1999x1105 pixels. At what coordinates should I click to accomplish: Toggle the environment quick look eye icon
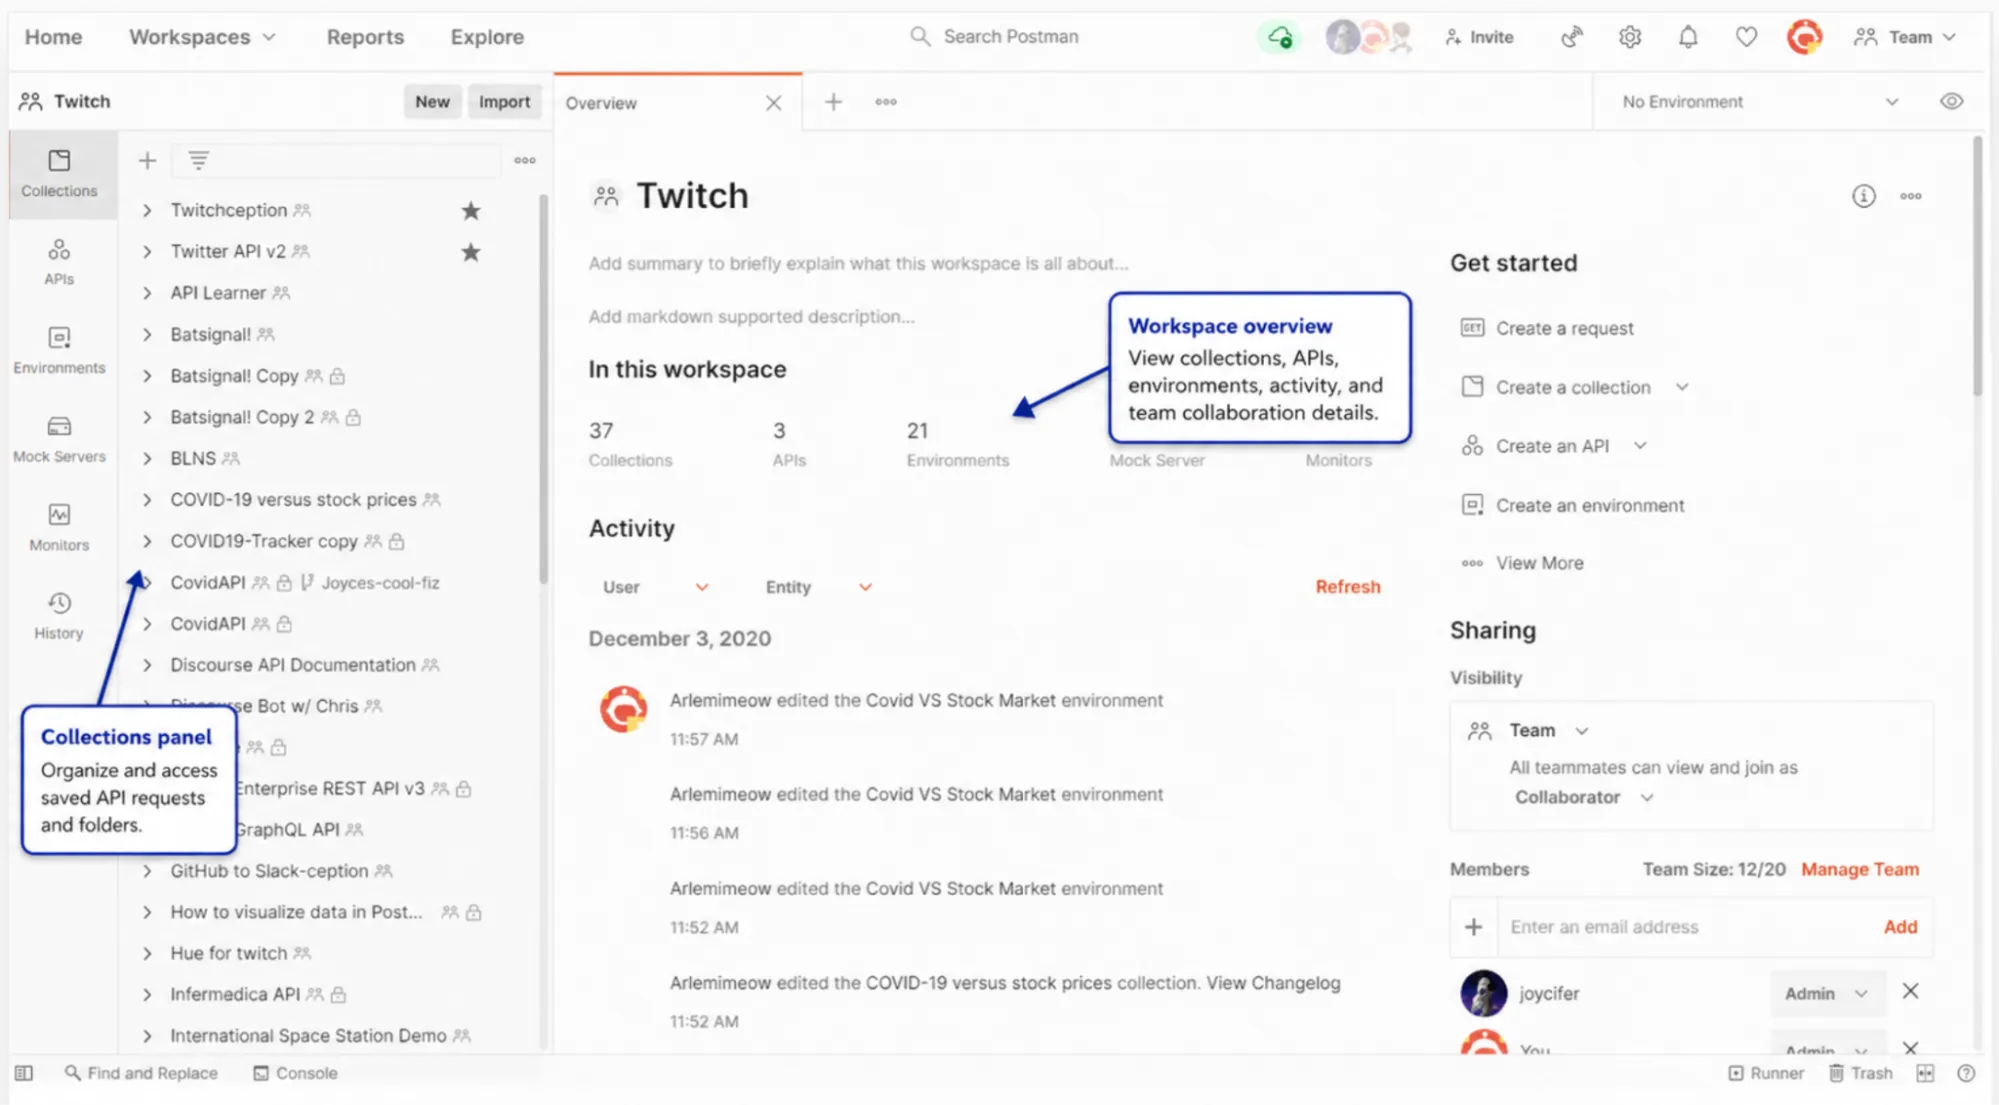(x=1951, y=101)
